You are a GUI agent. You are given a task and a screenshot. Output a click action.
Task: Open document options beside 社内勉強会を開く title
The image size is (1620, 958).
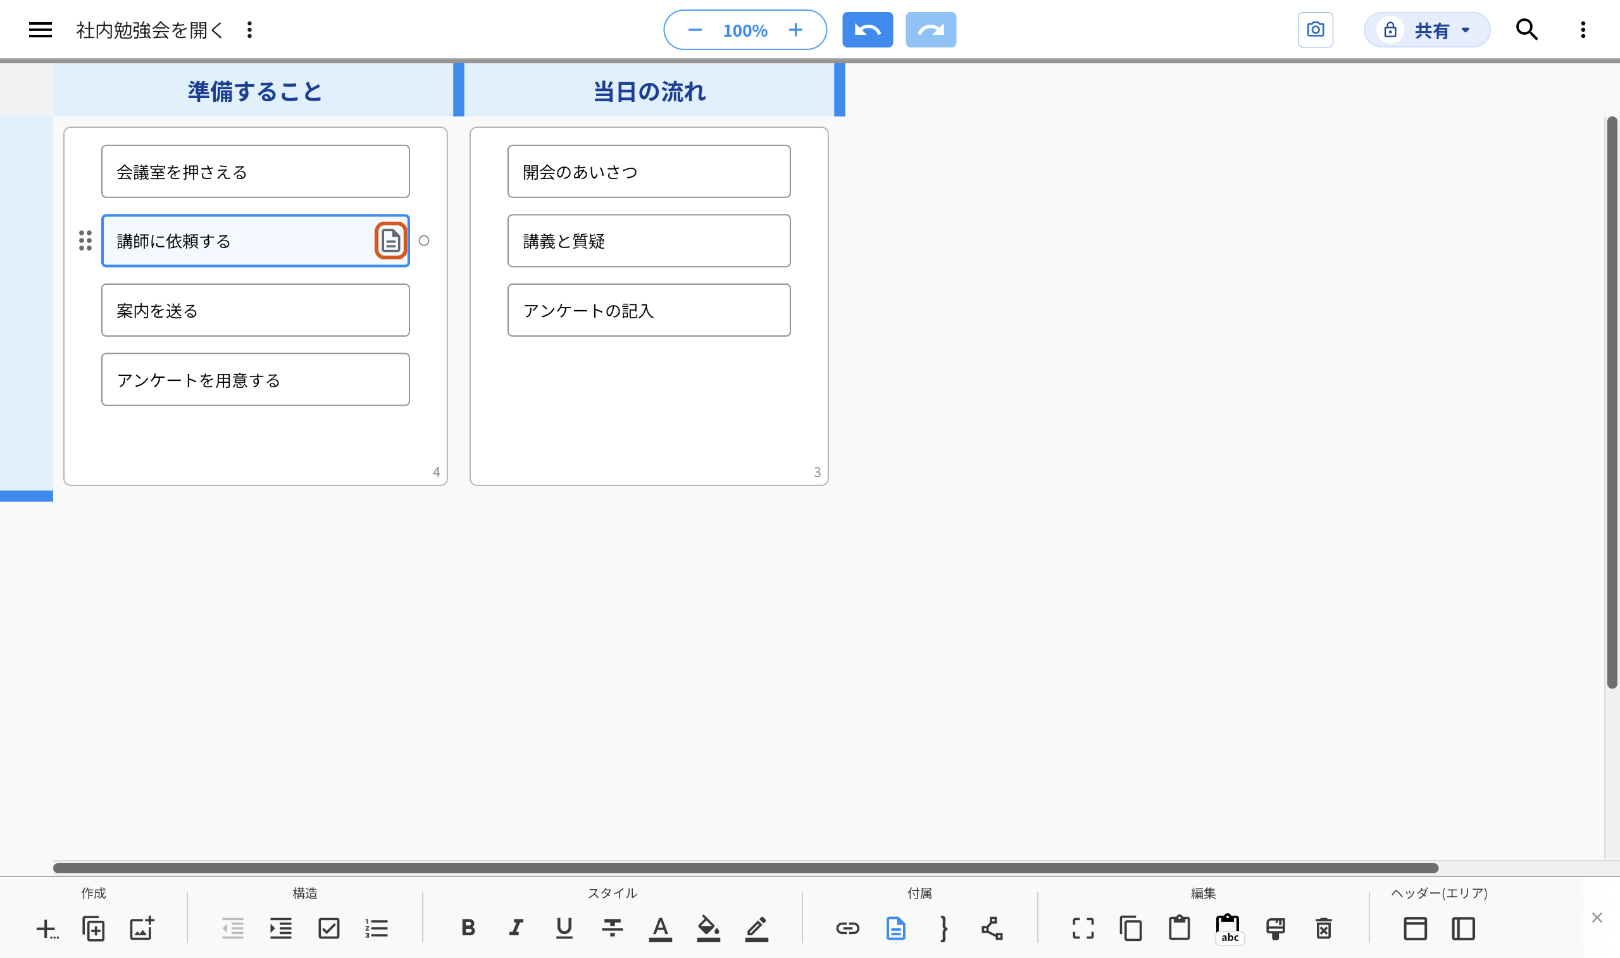[249, 30]
